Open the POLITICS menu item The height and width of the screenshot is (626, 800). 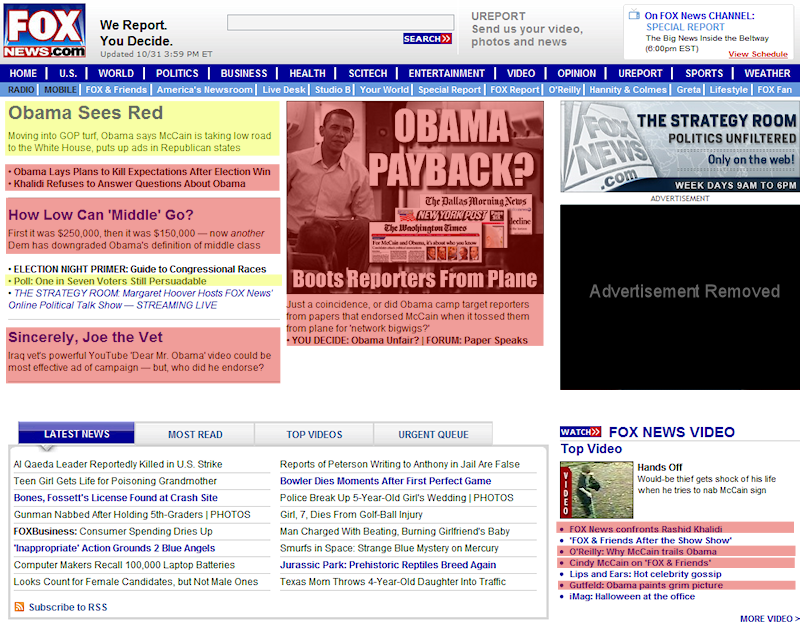[177, 73]
